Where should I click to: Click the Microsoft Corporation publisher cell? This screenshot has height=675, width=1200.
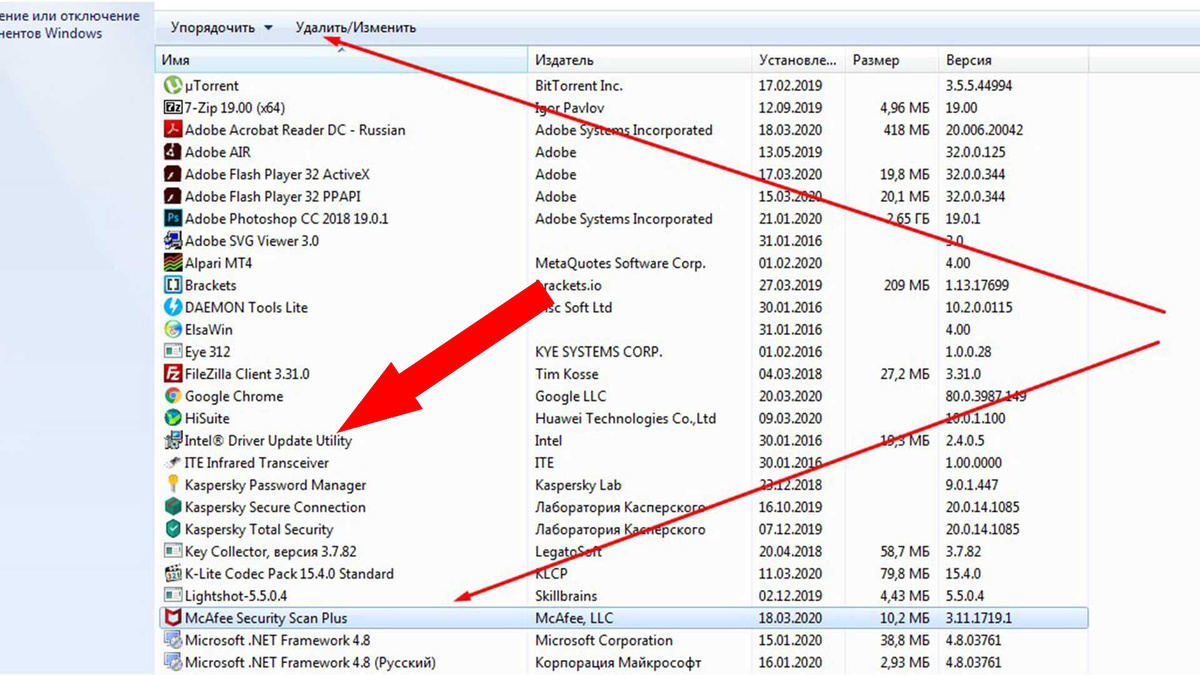[604, 640]
